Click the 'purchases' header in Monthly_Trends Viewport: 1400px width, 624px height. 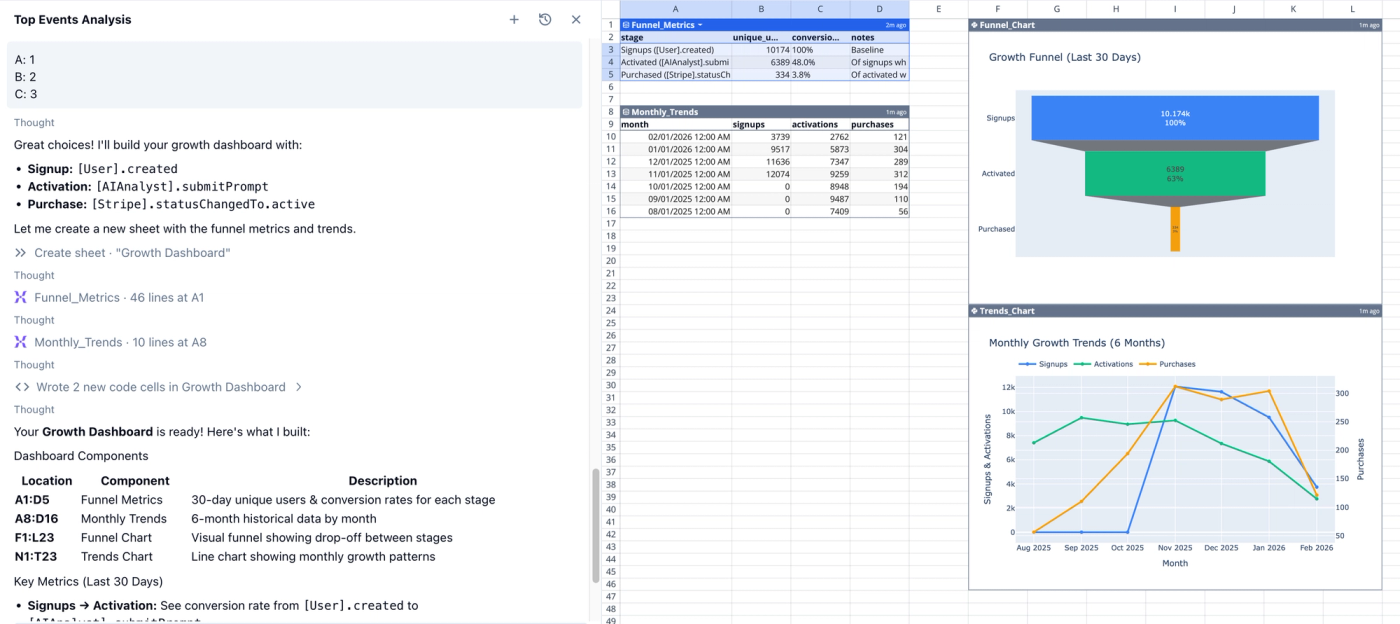click(x=880, y=125)
